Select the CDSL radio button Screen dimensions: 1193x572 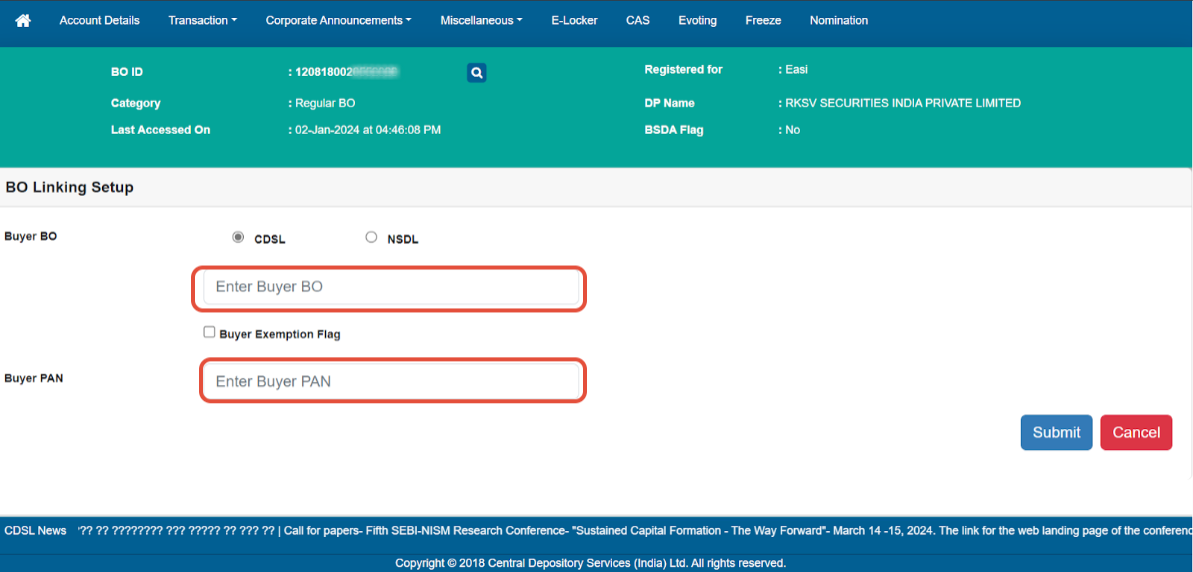pos(238,238)
